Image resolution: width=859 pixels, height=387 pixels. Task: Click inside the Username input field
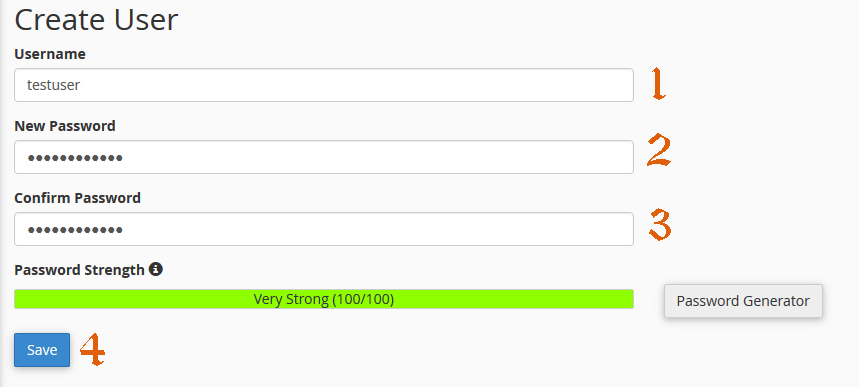(324, 85)
